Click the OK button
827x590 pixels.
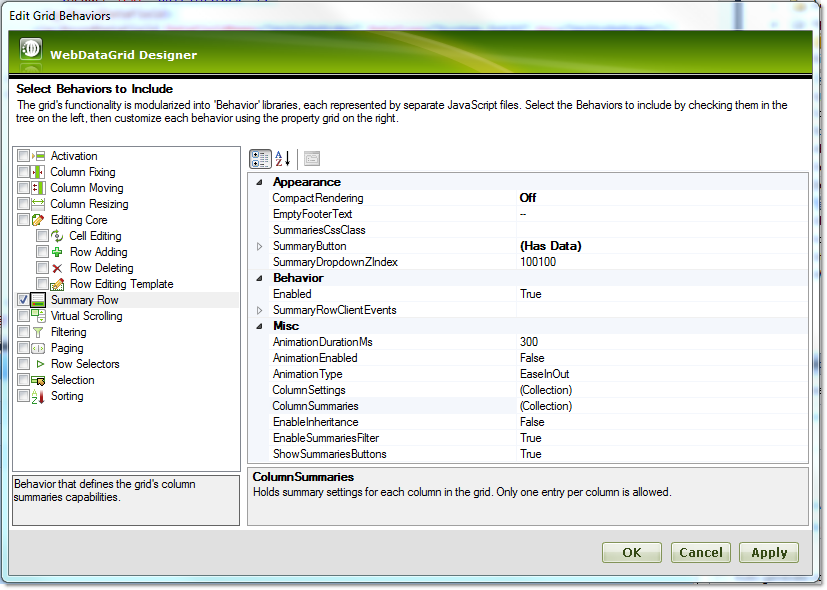[631, 553]
